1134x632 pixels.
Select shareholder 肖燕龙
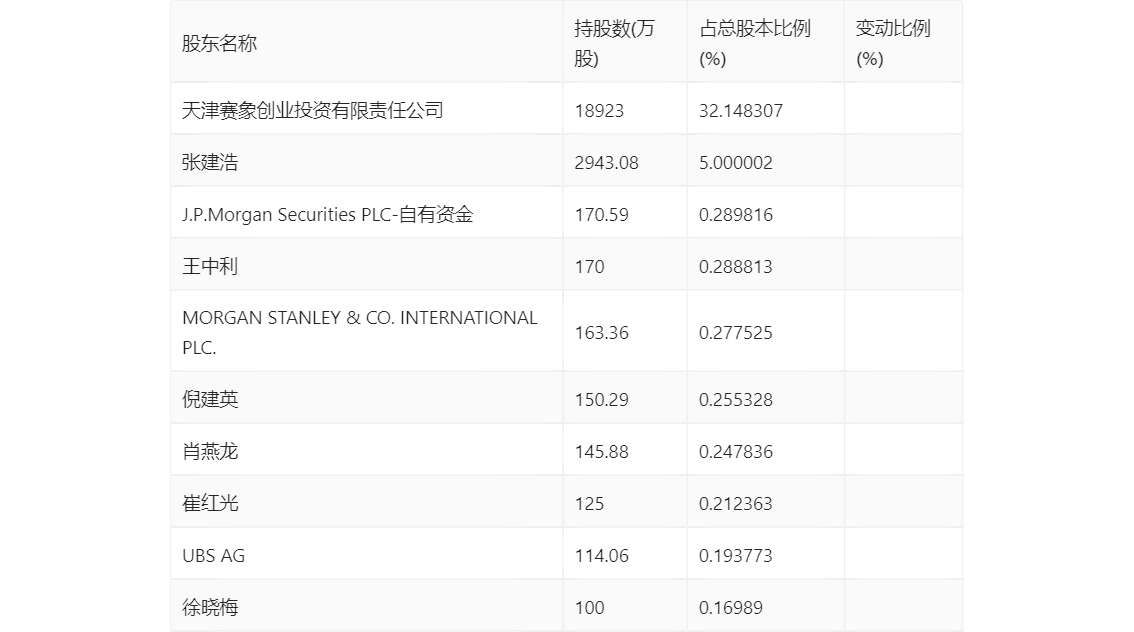pos(210,451)
